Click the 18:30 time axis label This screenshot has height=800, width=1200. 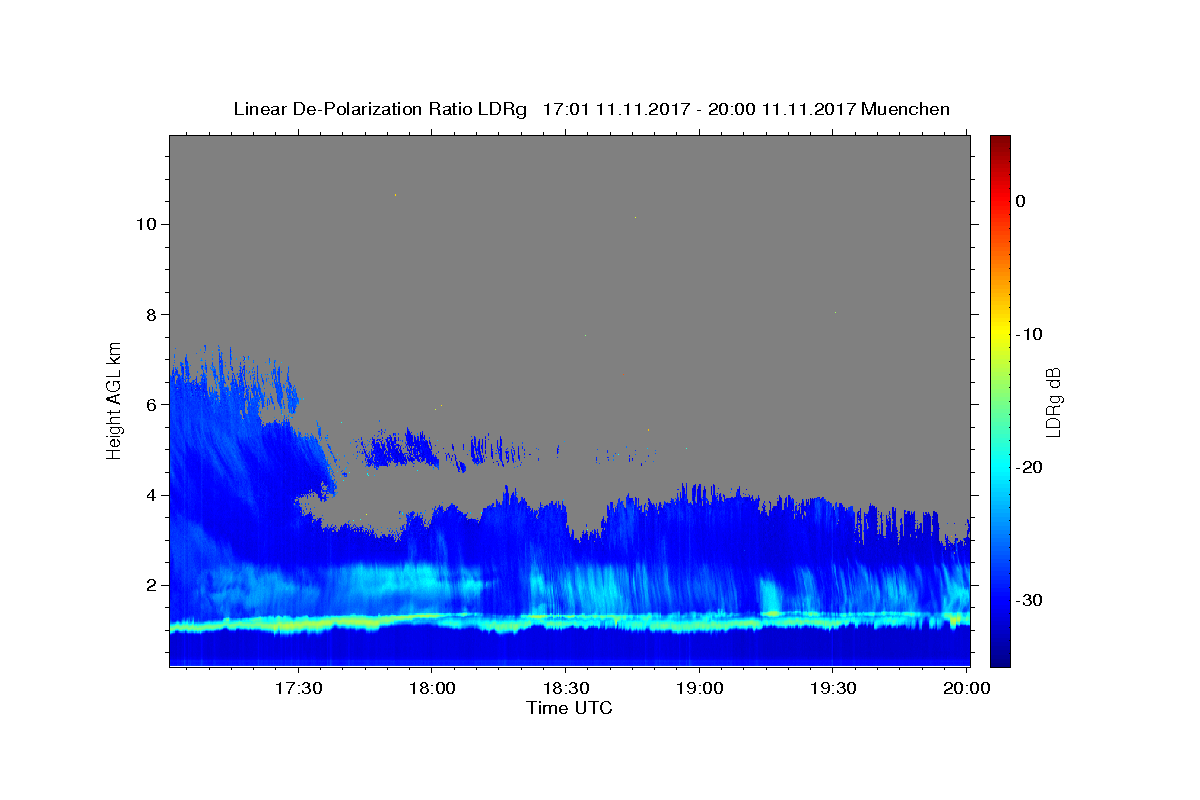(565, 689)
